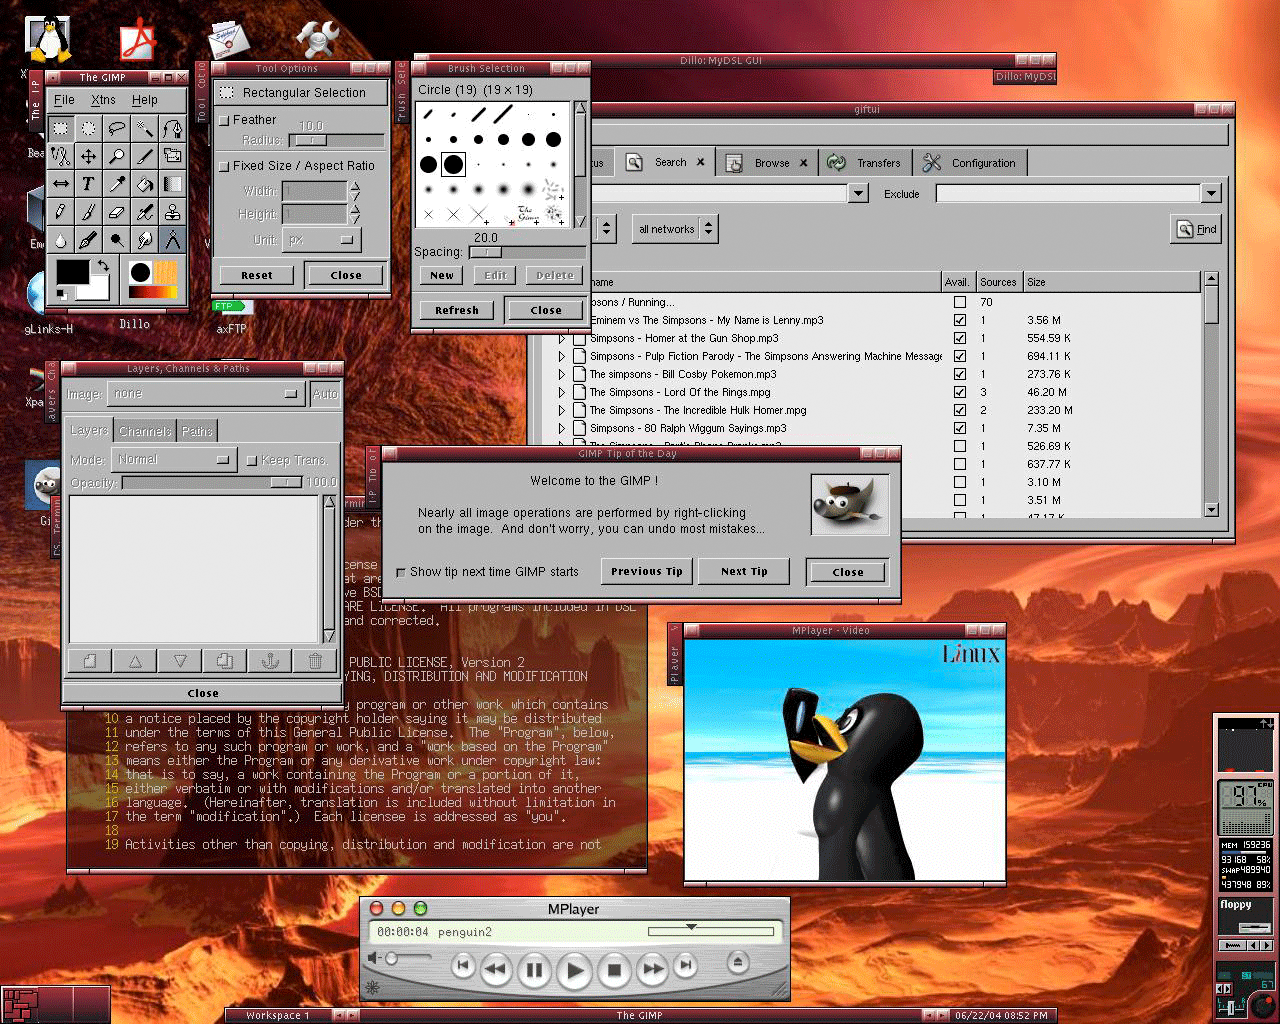The image size is (1280, 1024).
Task: Click Reset in Tool Options
Action: coord(256,275)
